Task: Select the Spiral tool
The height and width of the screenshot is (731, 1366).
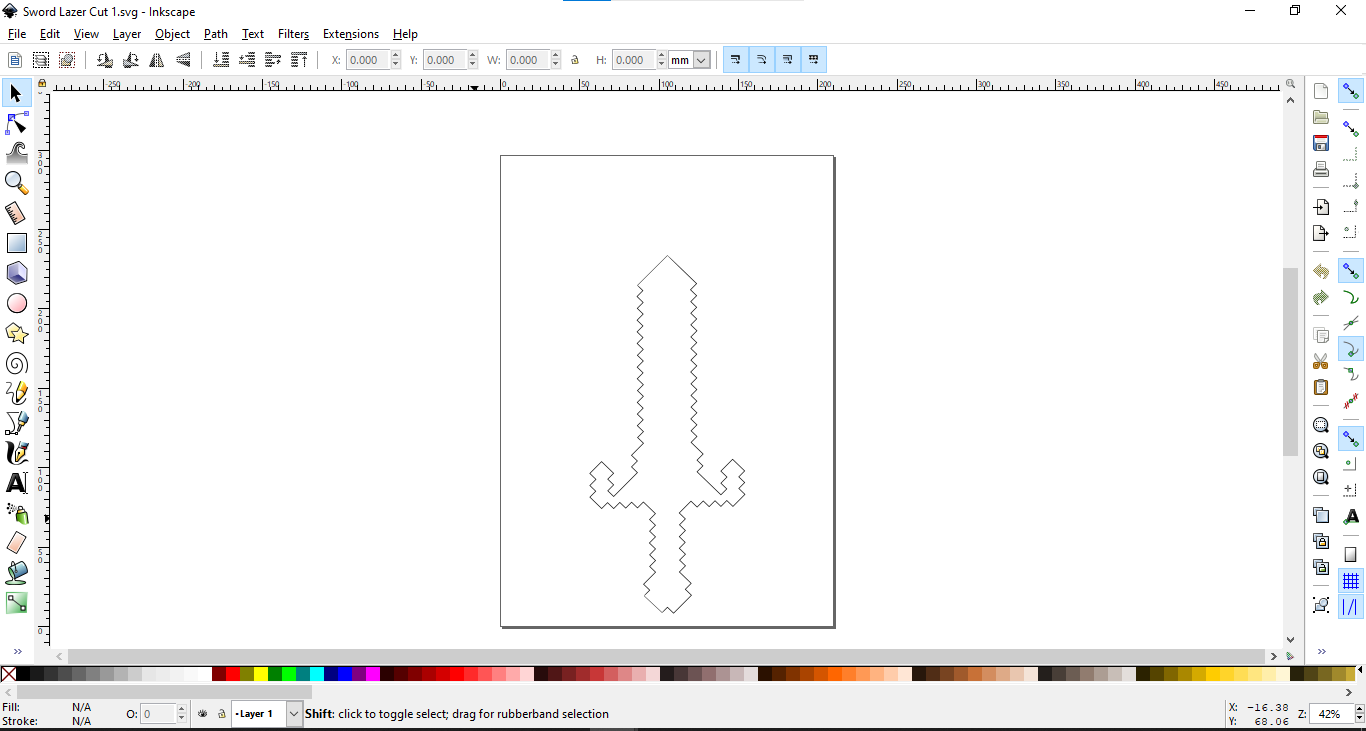Action: pyautogui.click(x=16, y=363)
